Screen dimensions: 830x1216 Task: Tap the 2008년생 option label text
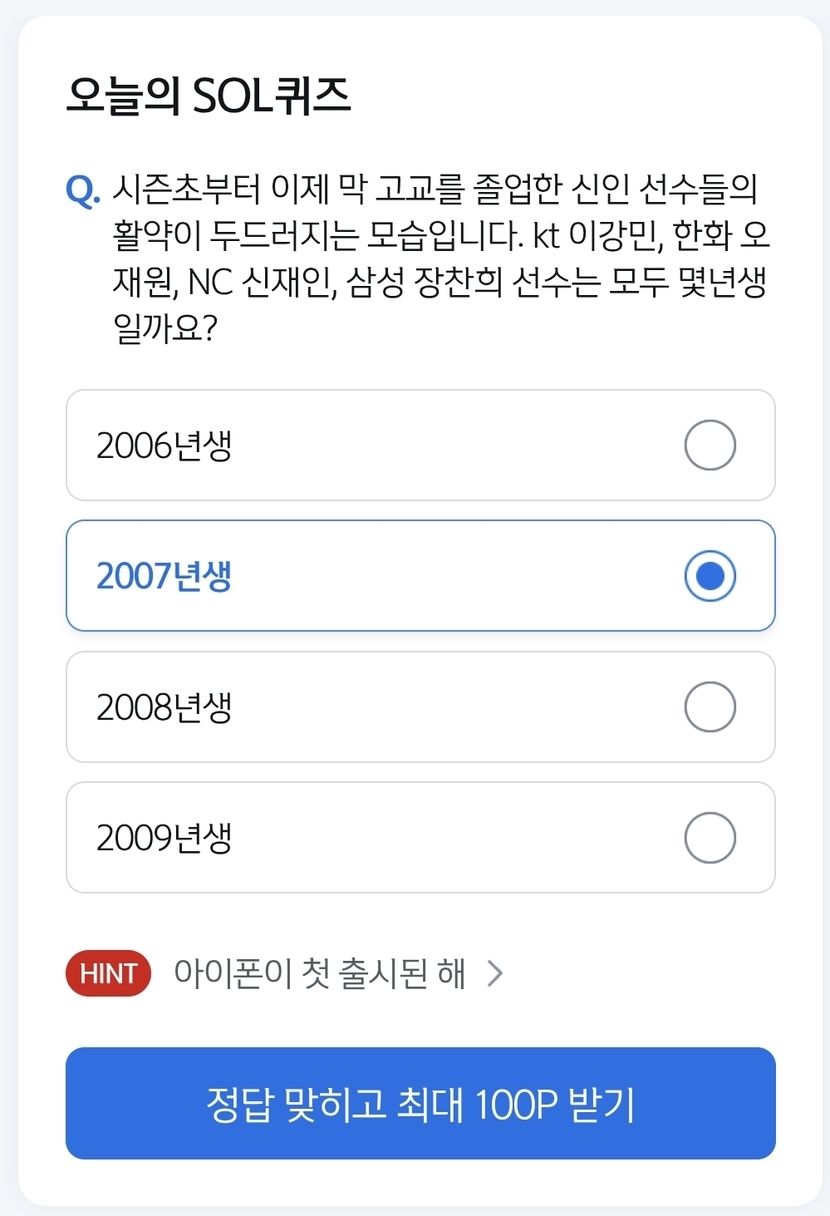point(164,708)
